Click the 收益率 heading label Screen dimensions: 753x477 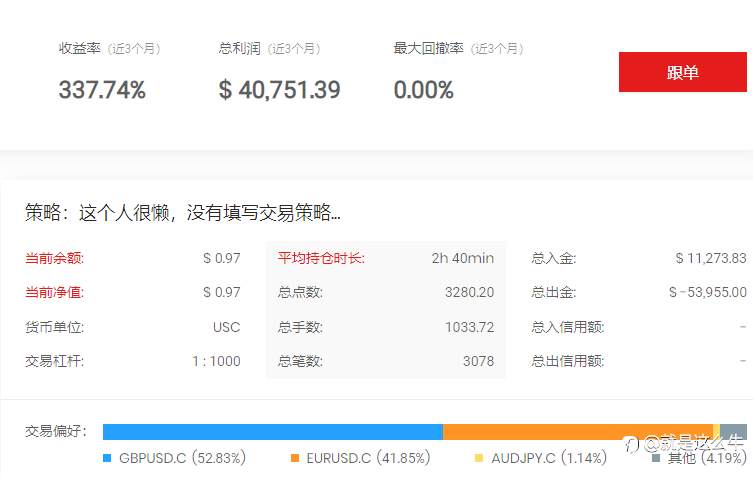(x=79, y=48)
